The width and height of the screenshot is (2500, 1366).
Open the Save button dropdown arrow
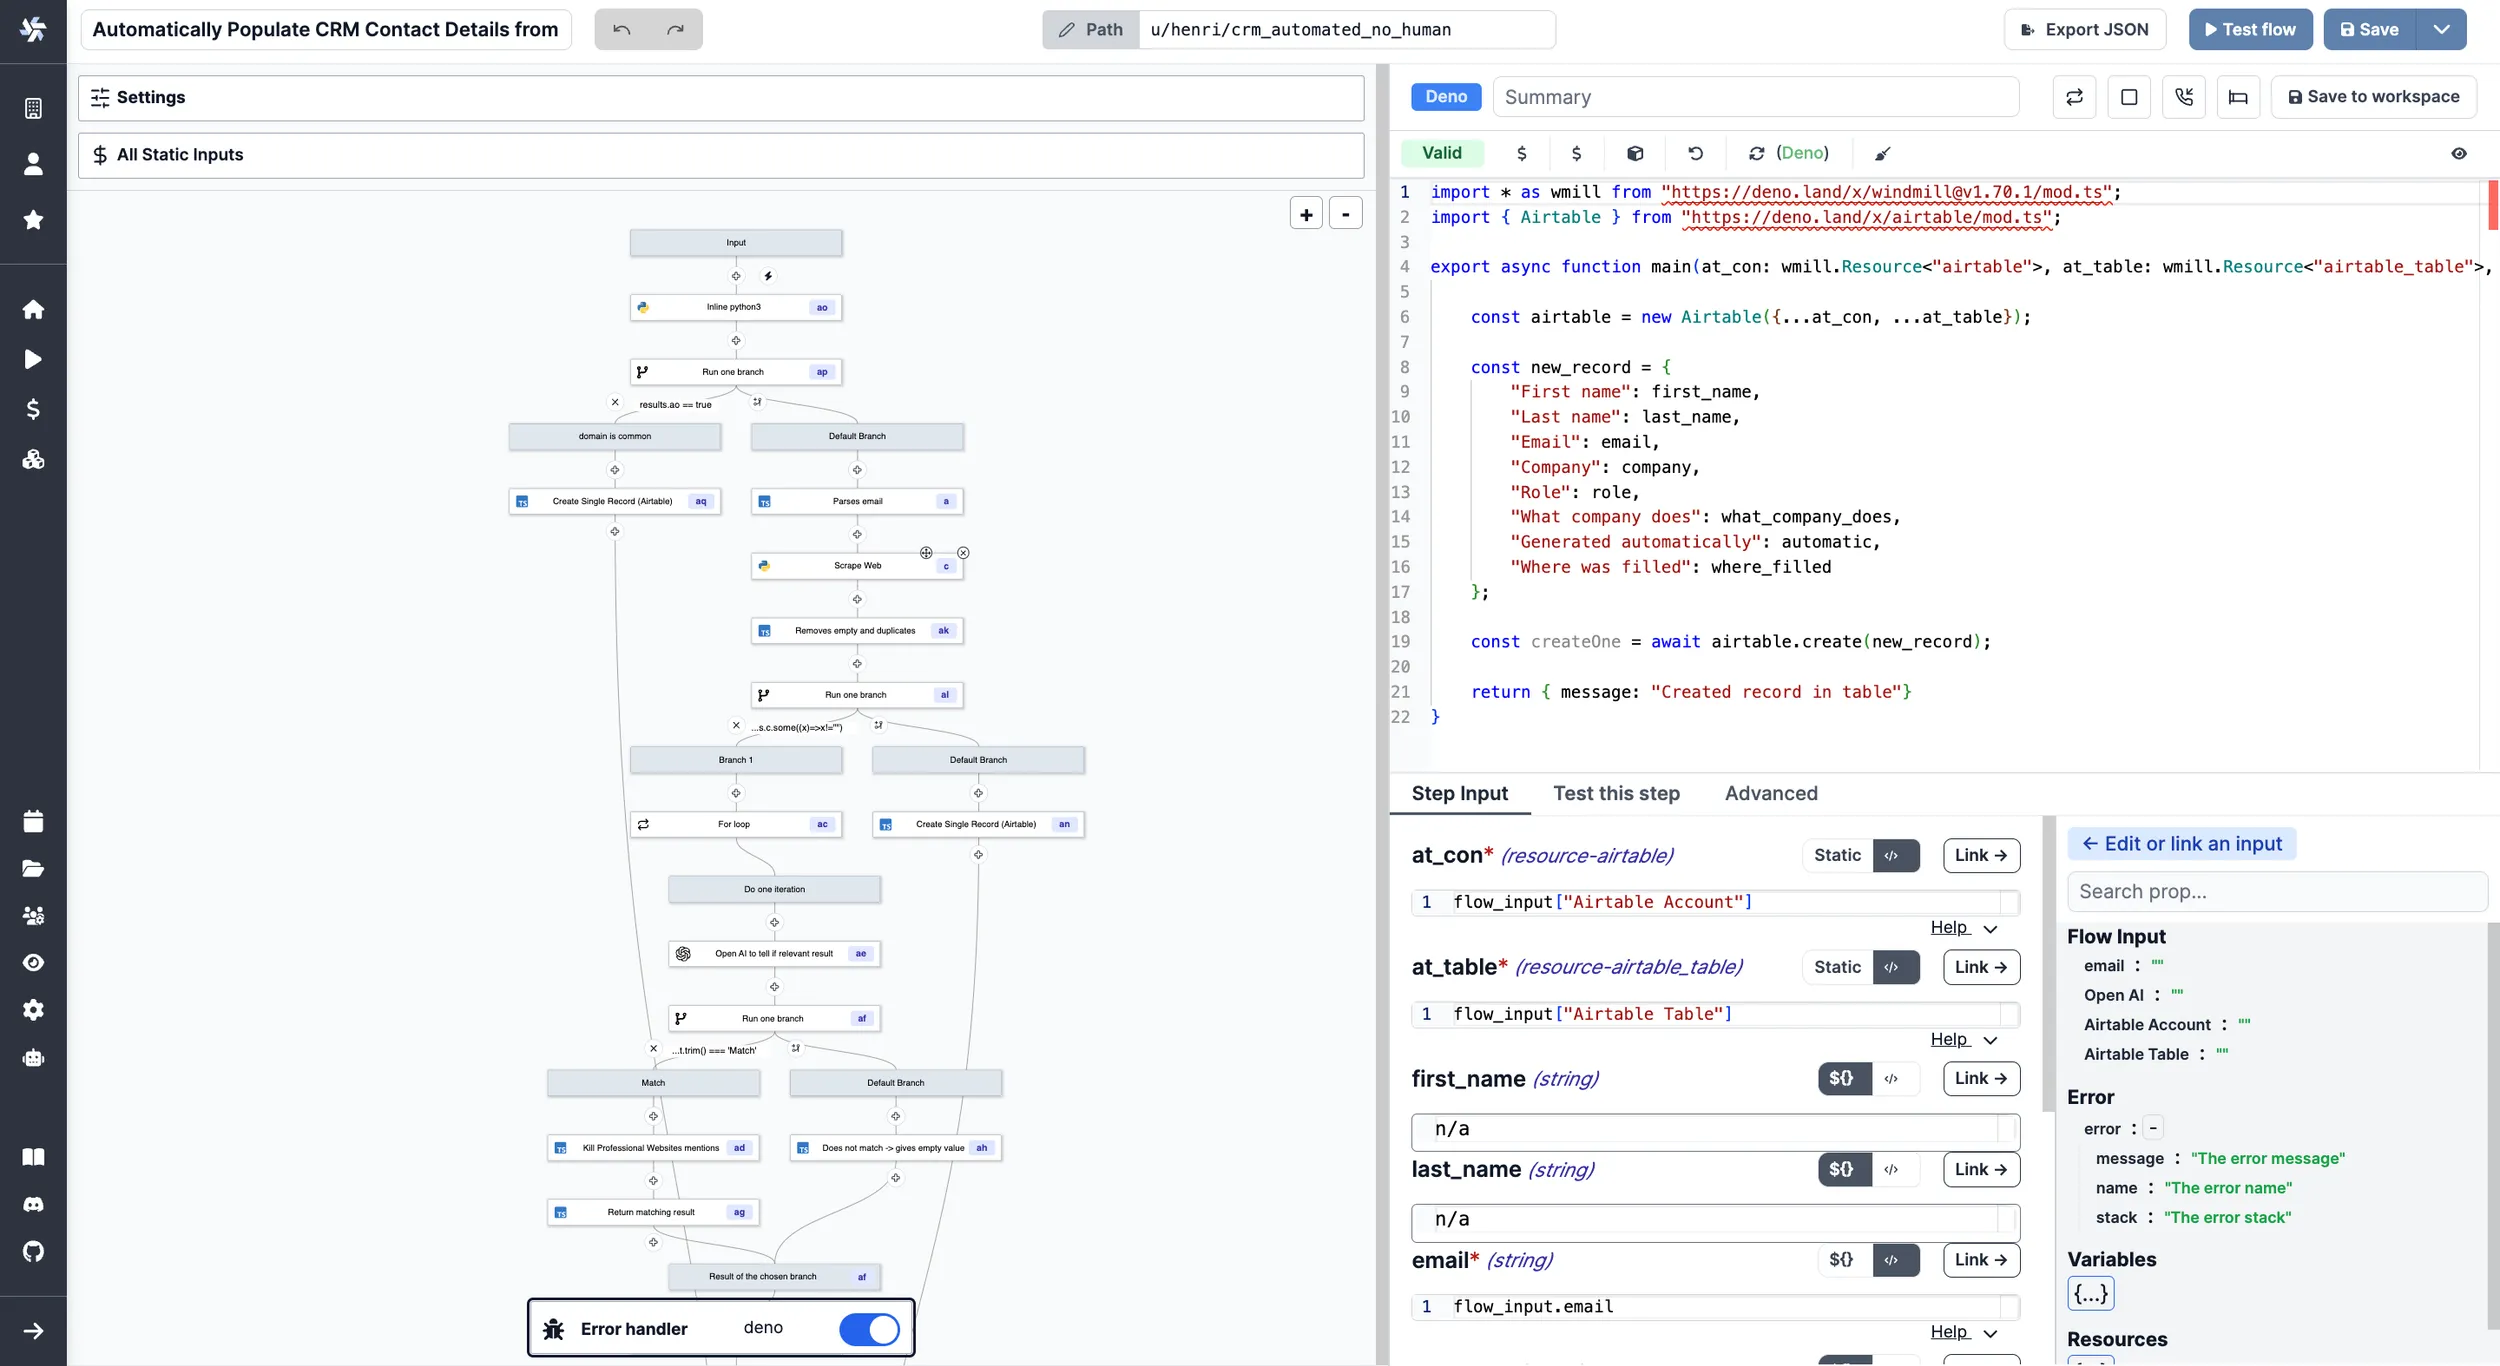(x=2441, y=29)
